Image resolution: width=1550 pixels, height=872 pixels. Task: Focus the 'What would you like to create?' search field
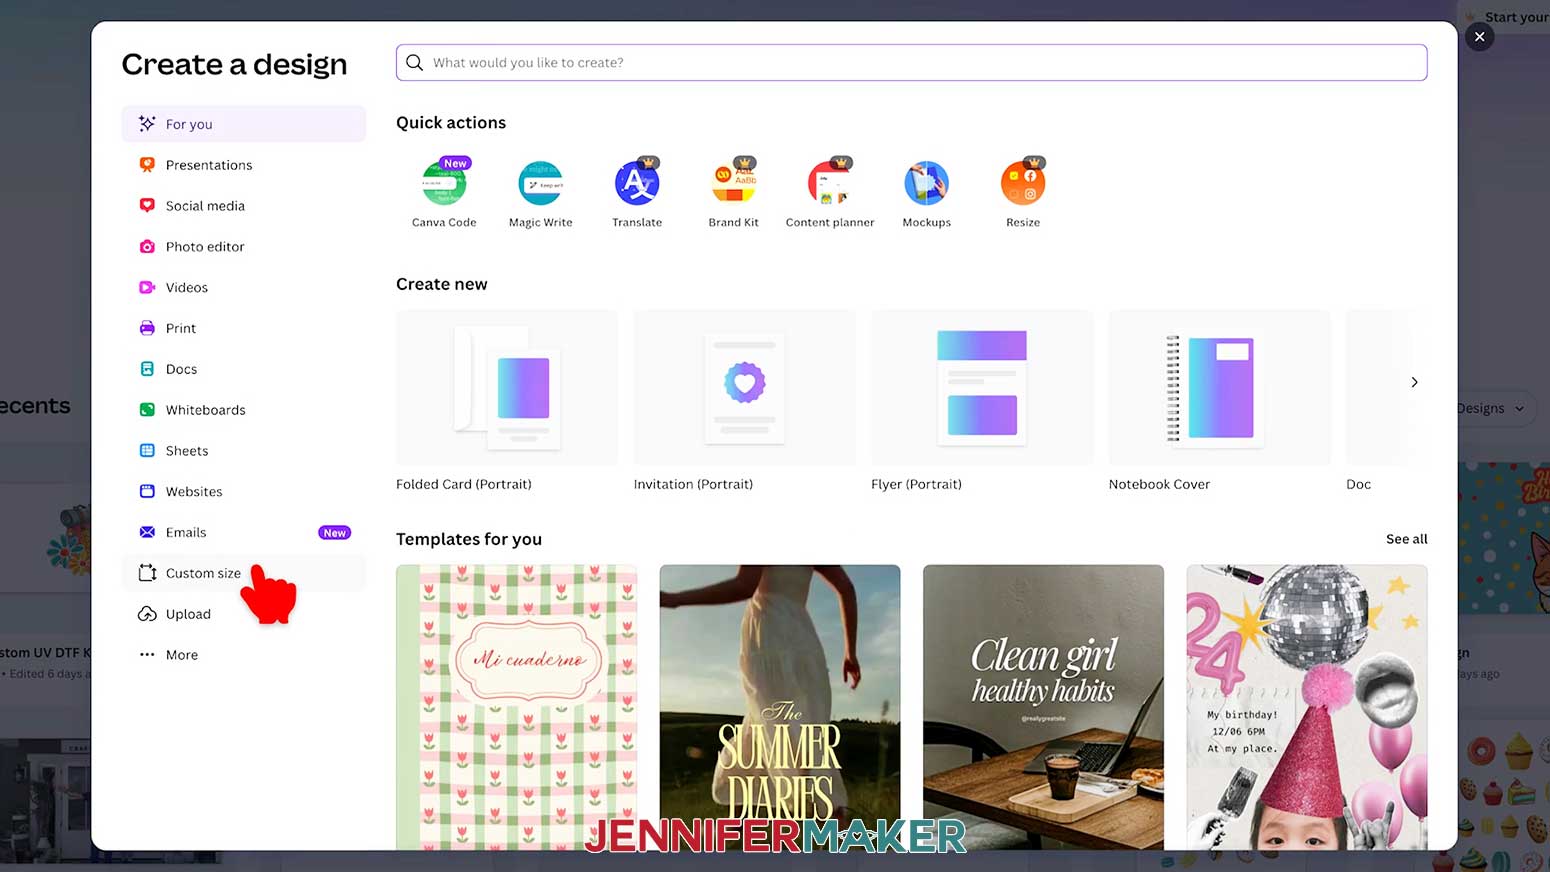pos(911,62)
